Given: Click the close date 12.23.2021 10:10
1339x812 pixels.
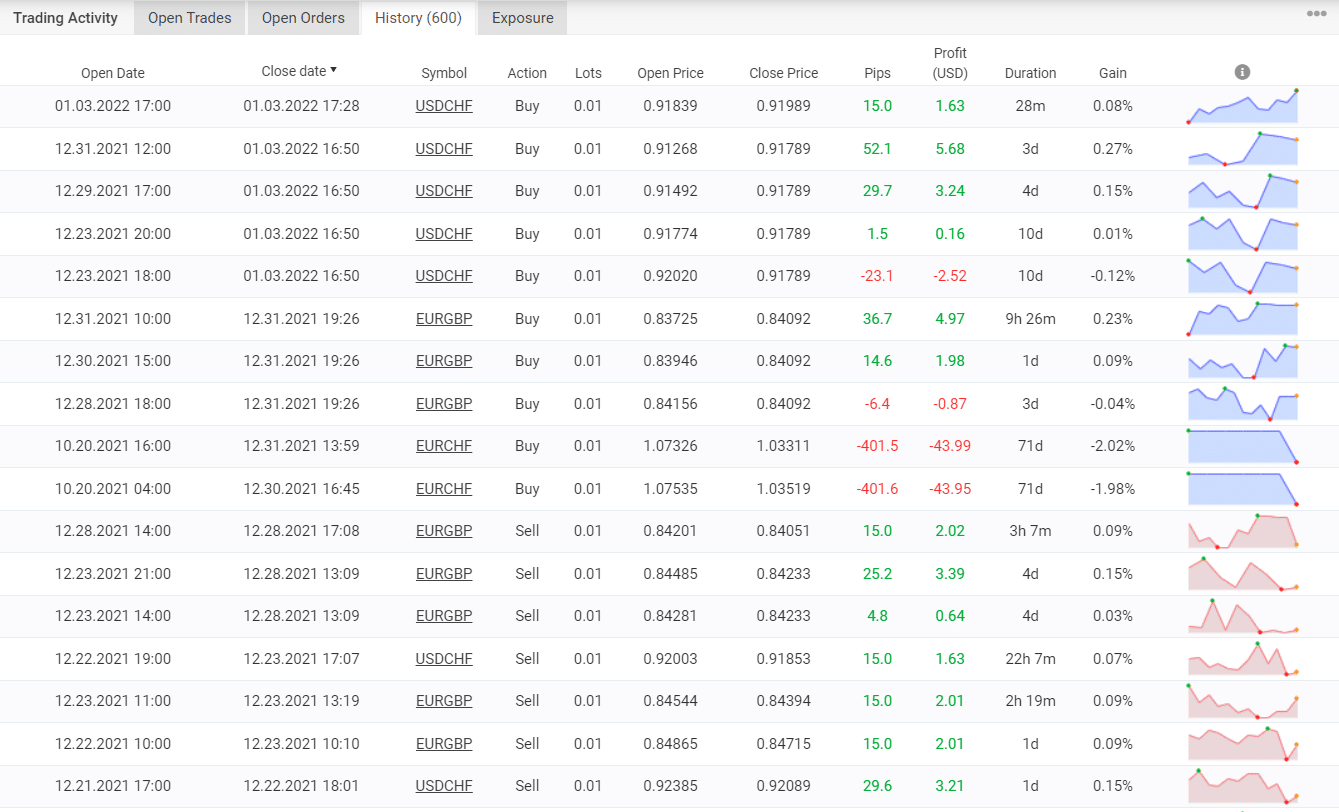Looking at the screenshot, I should (301, 744).
